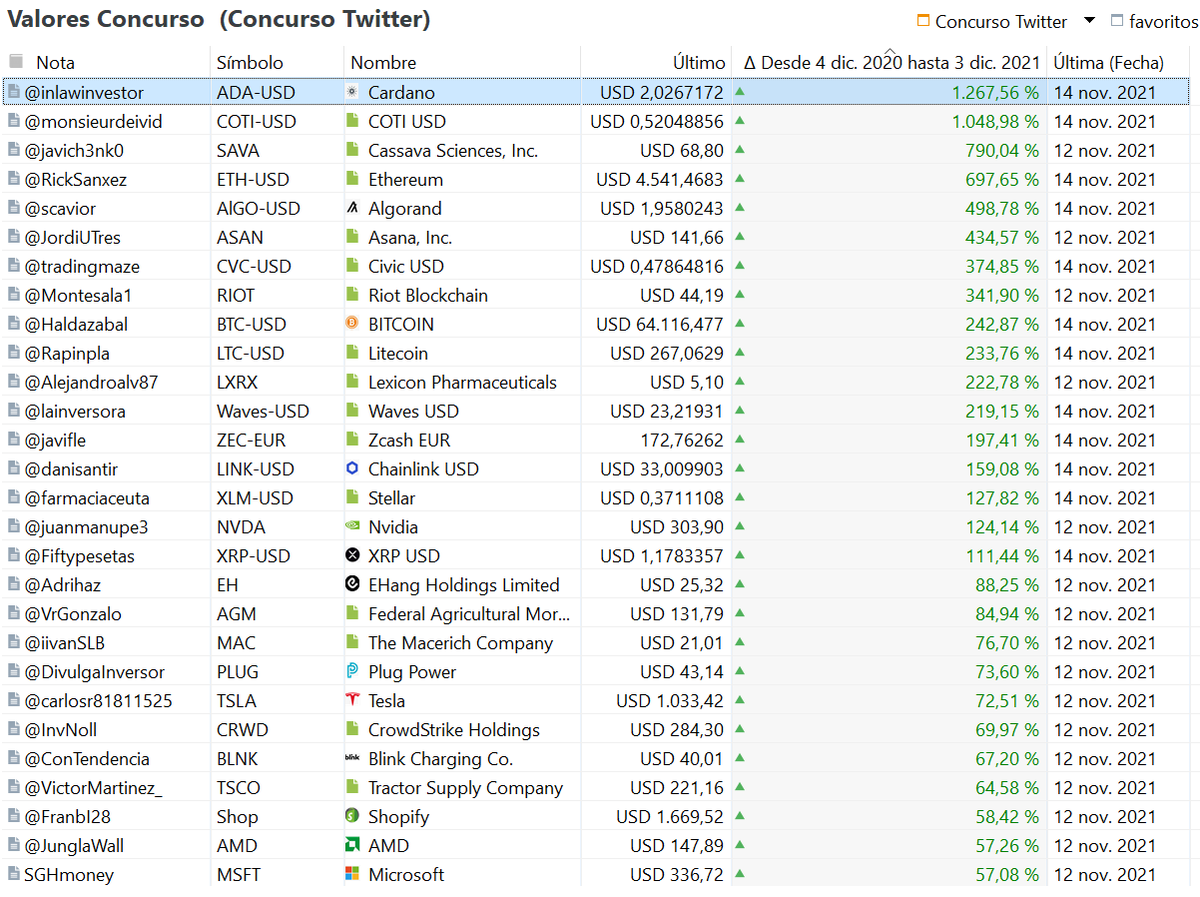Screen dimensions: 1200x897
Task: Click the Nvidia logo icon
Action: [352, 527]
